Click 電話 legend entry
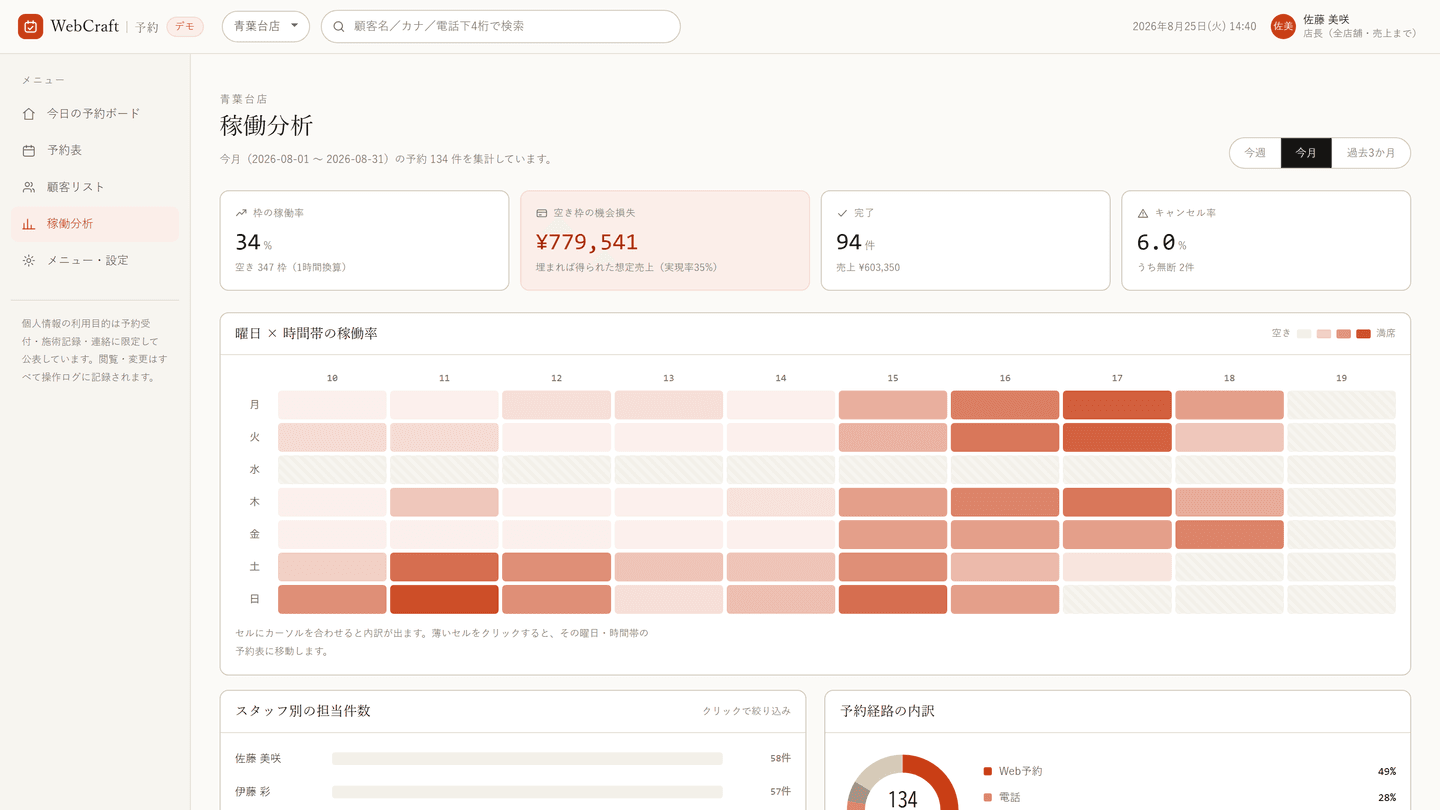 point(1189,797)
